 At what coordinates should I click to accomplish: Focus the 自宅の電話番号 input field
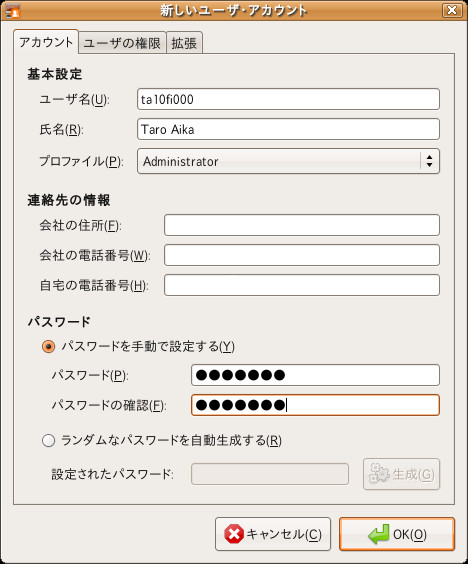click(302, 285)
